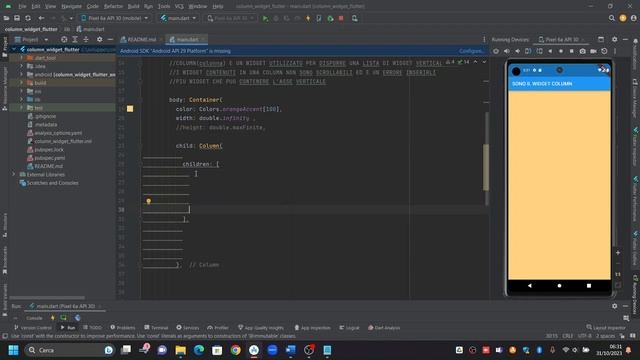Open main.dart run configuration dropdown

point(178,18)
